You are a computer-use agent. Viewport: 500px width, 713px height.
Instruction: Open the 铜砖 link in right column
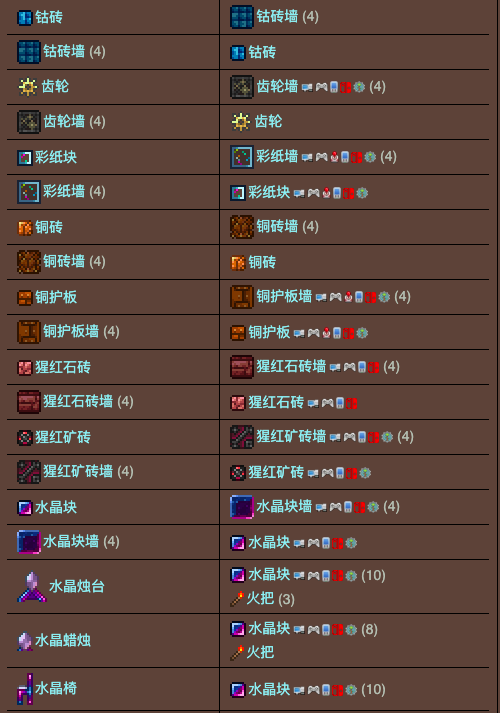click(262, 262)
